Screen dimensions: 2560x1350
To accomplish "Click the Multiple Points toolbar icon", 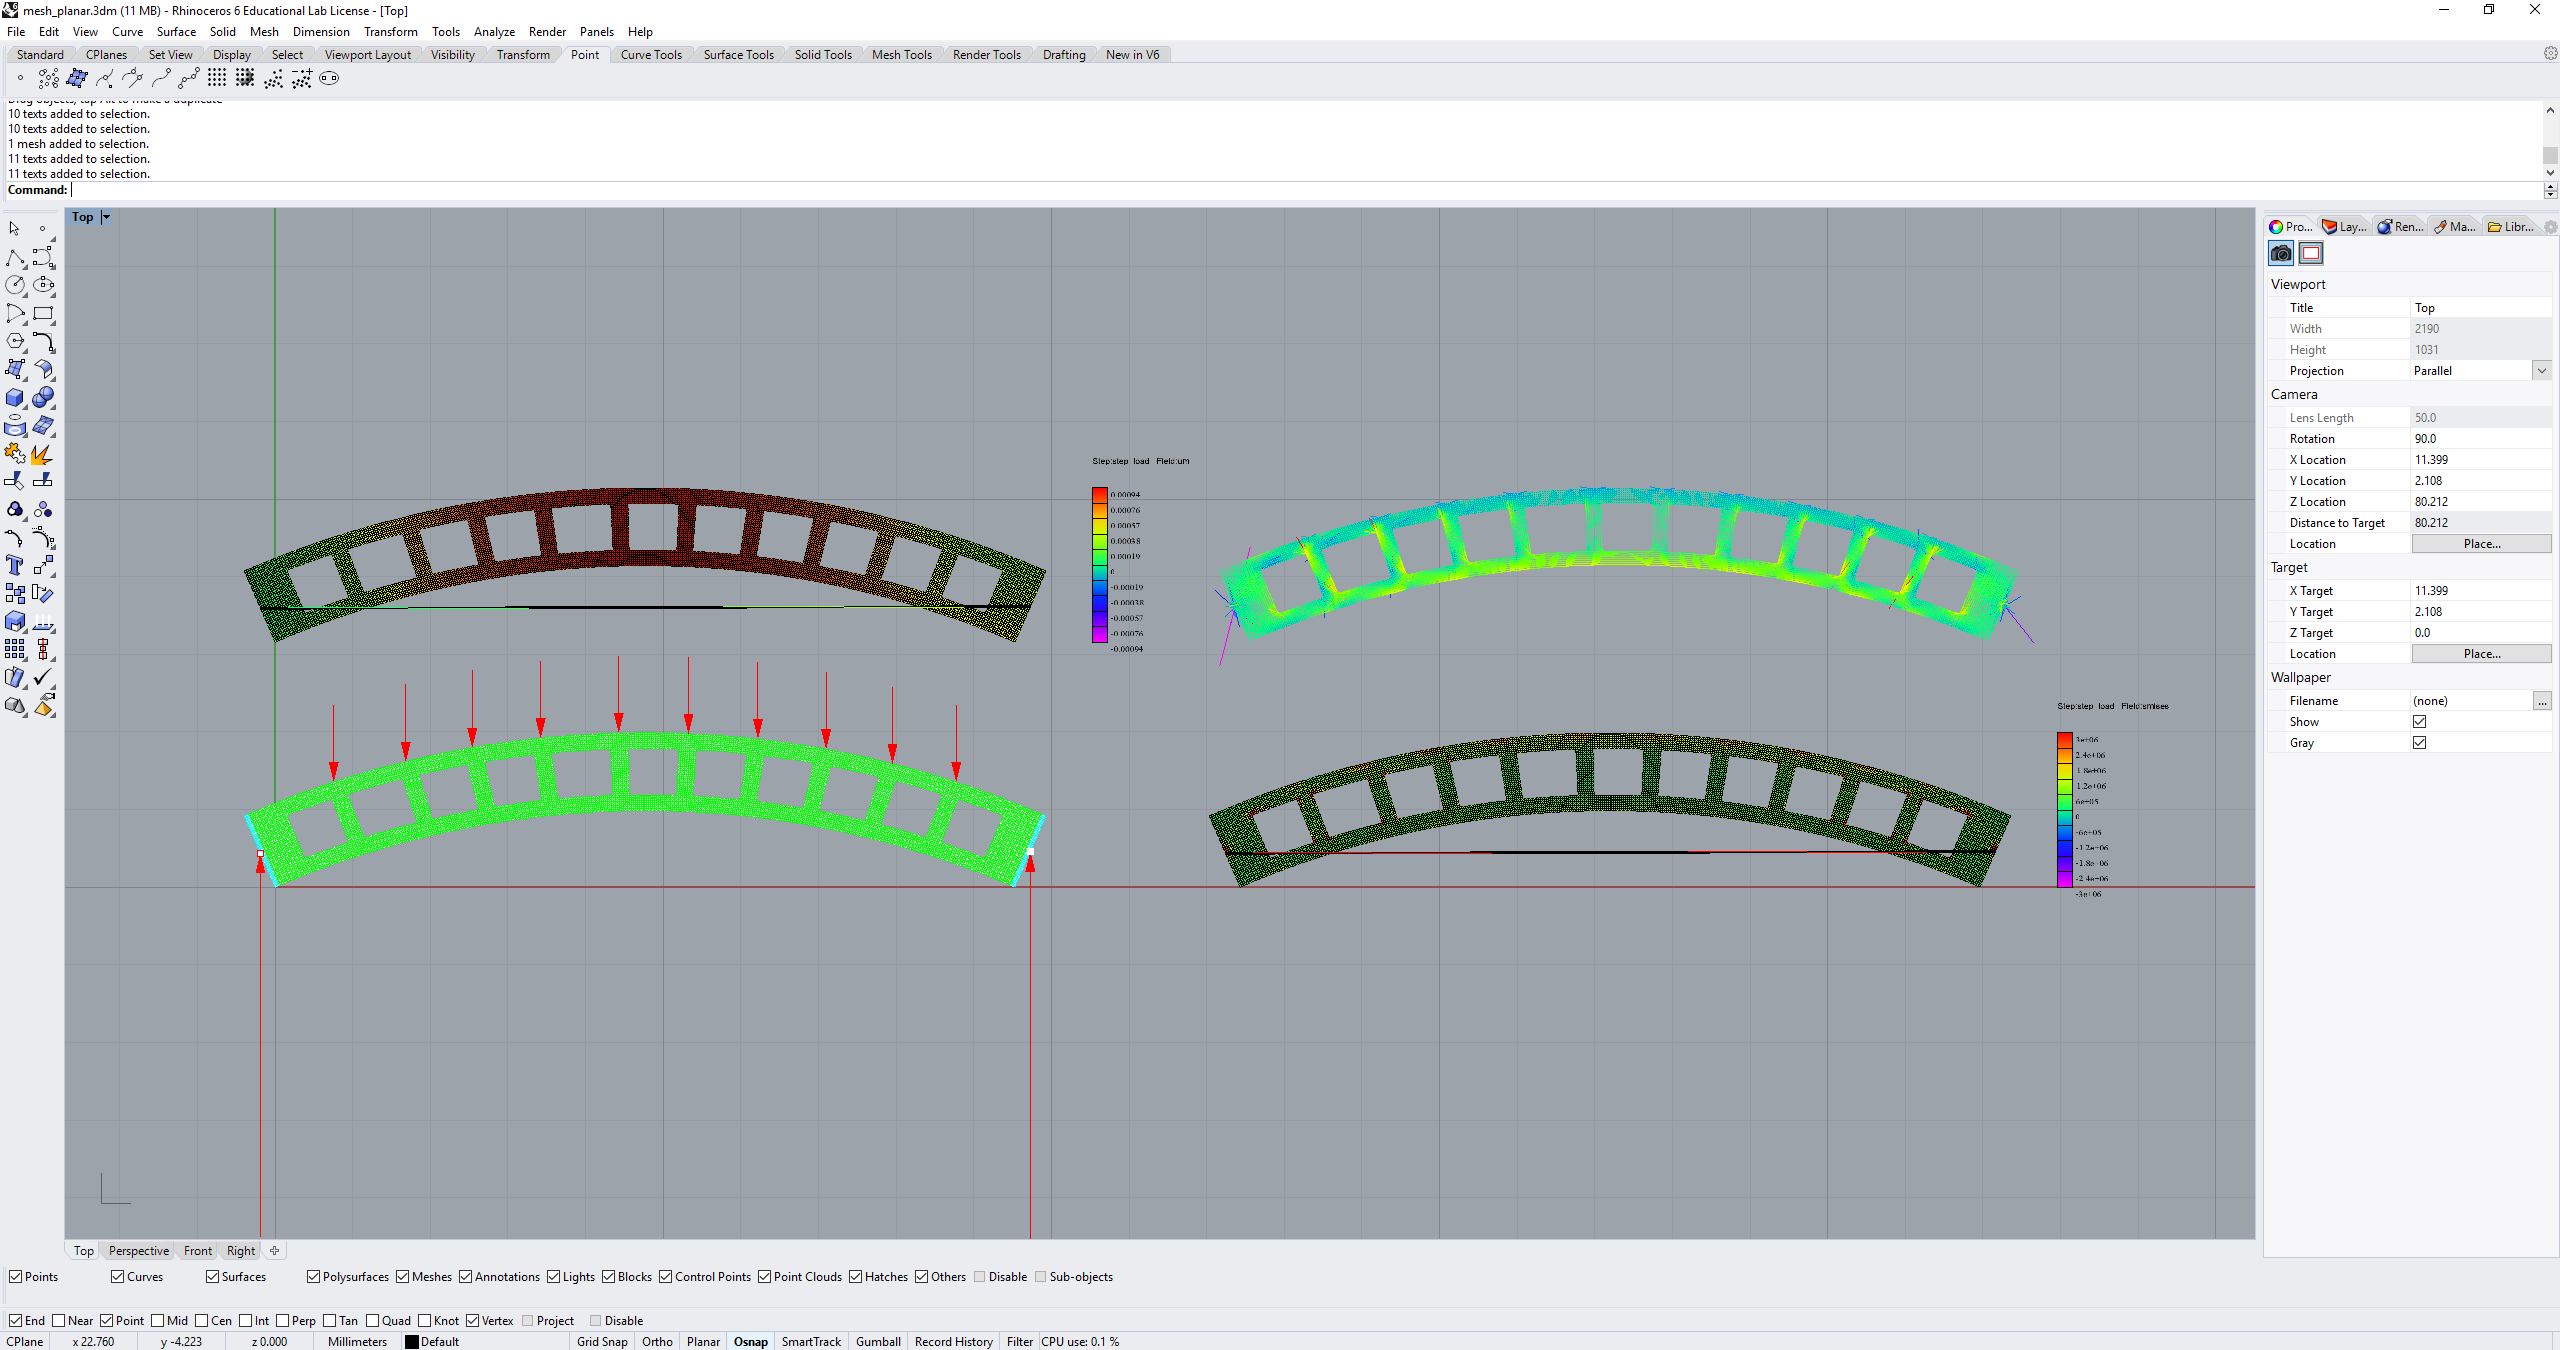I will [x=48, y=78].
